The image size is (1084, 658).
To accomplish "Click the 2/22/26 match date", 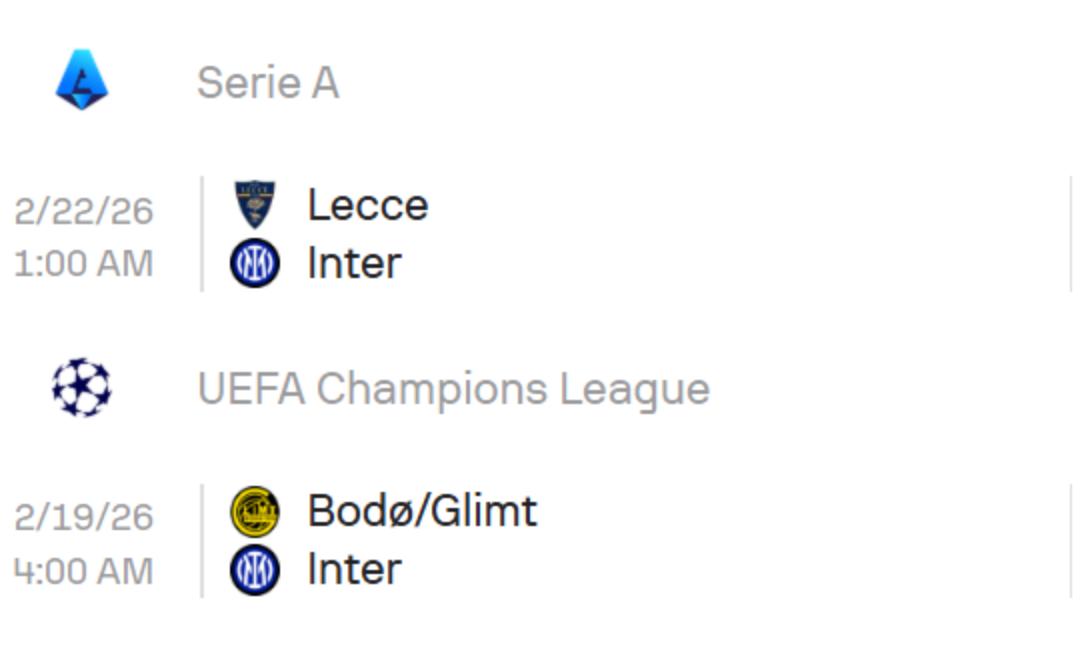I will (84, 211).
